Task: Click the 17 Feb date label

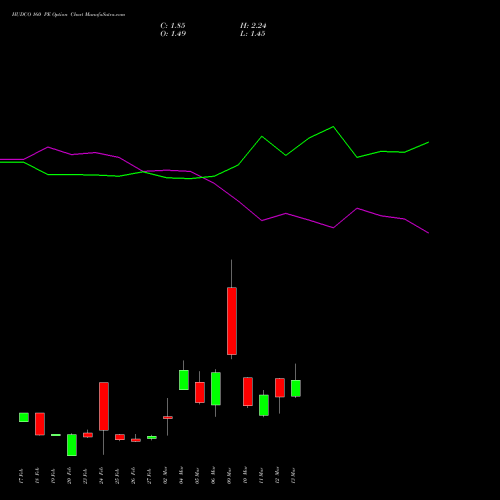Action: click(21, 476)
